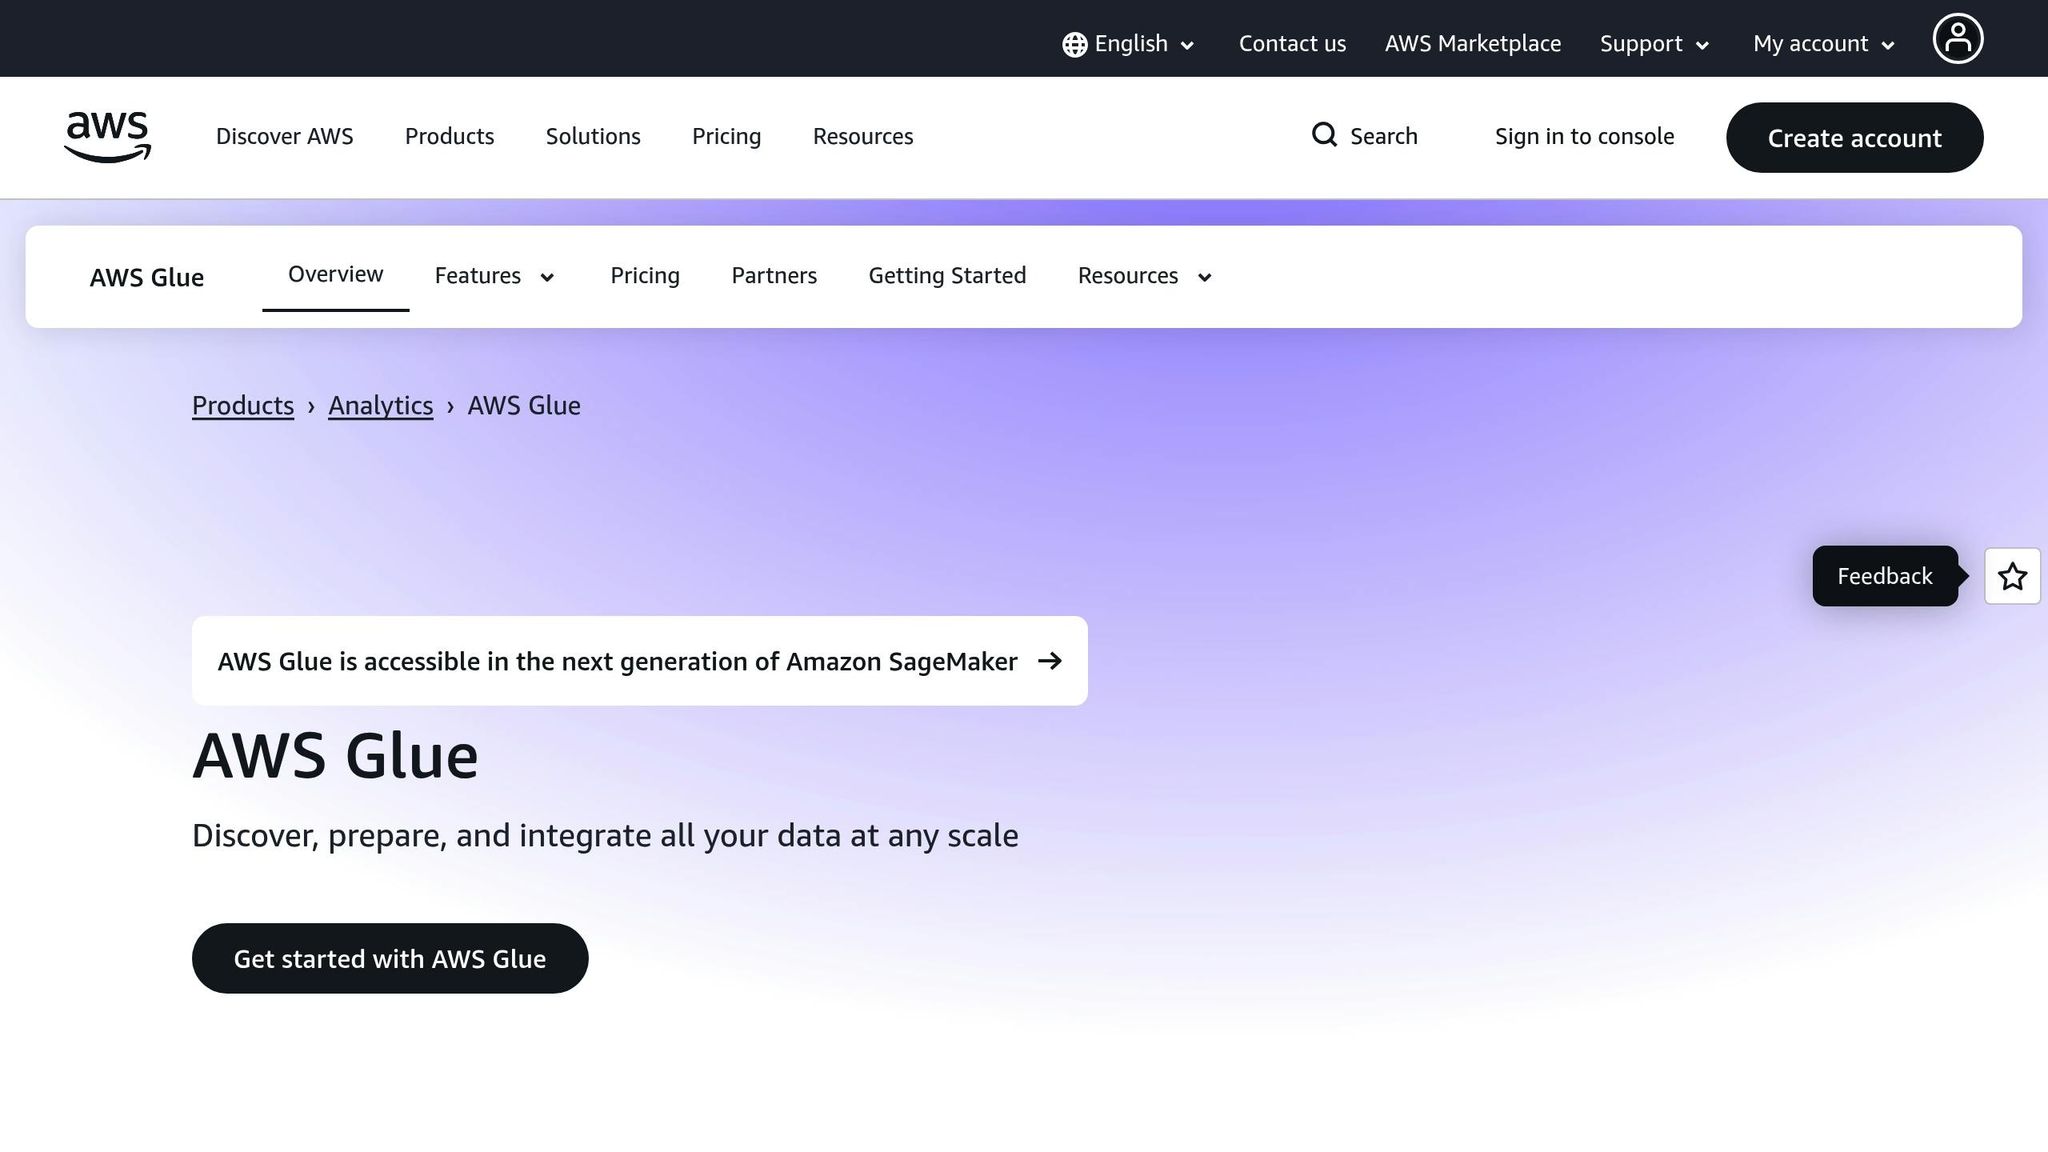
Task: Click the magnifying glass search icon
Action: pos(1324,135)
